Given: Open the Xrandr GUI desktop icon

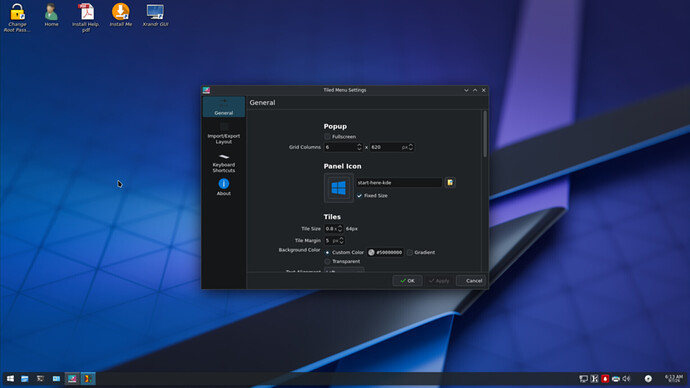Looking at the screenshot, I should click(155, 15).
